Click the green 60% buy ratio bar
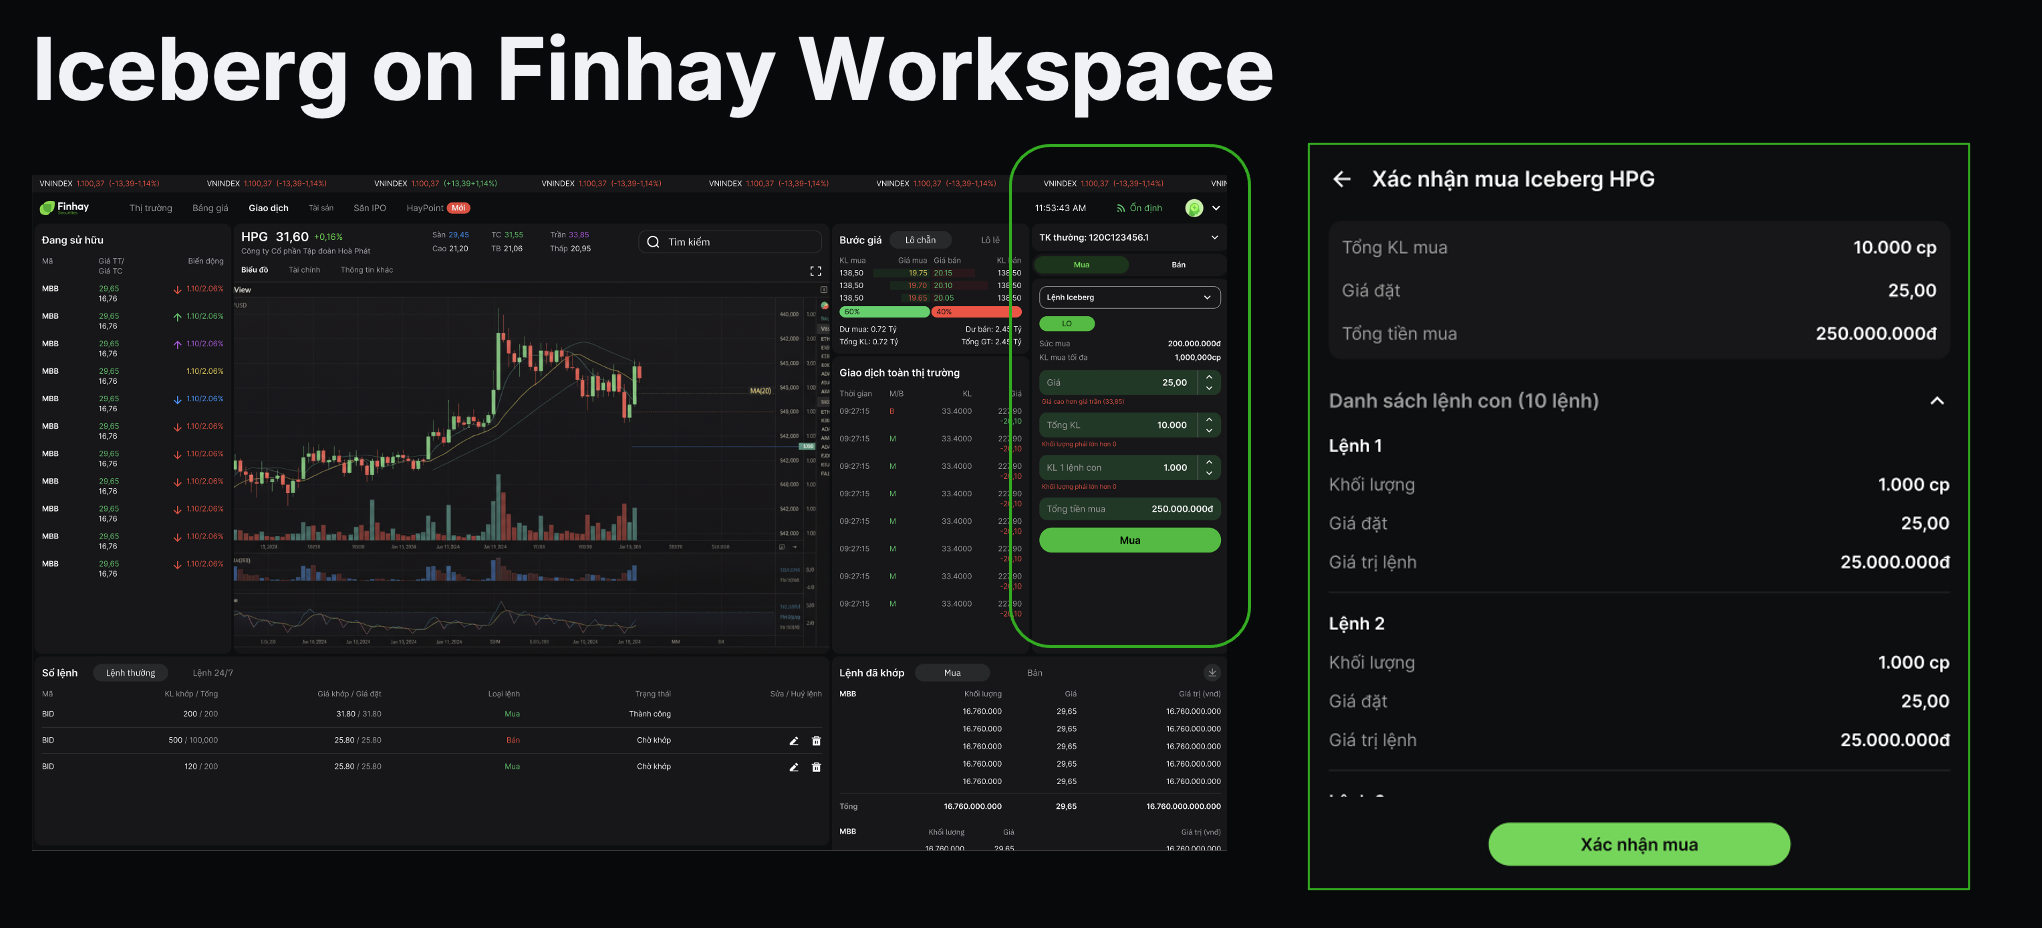This screenshot has width=2042, height=928. pyautogui.click(x=884, y=312)
